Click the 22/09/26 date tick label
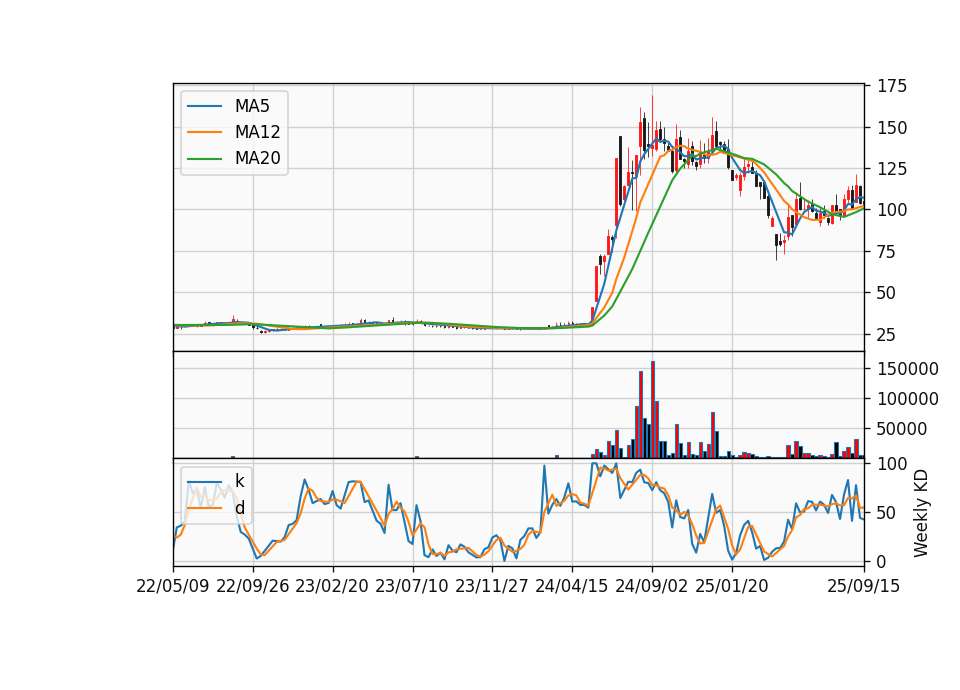Screen dimensions: 960x690 tap(253, 586)
